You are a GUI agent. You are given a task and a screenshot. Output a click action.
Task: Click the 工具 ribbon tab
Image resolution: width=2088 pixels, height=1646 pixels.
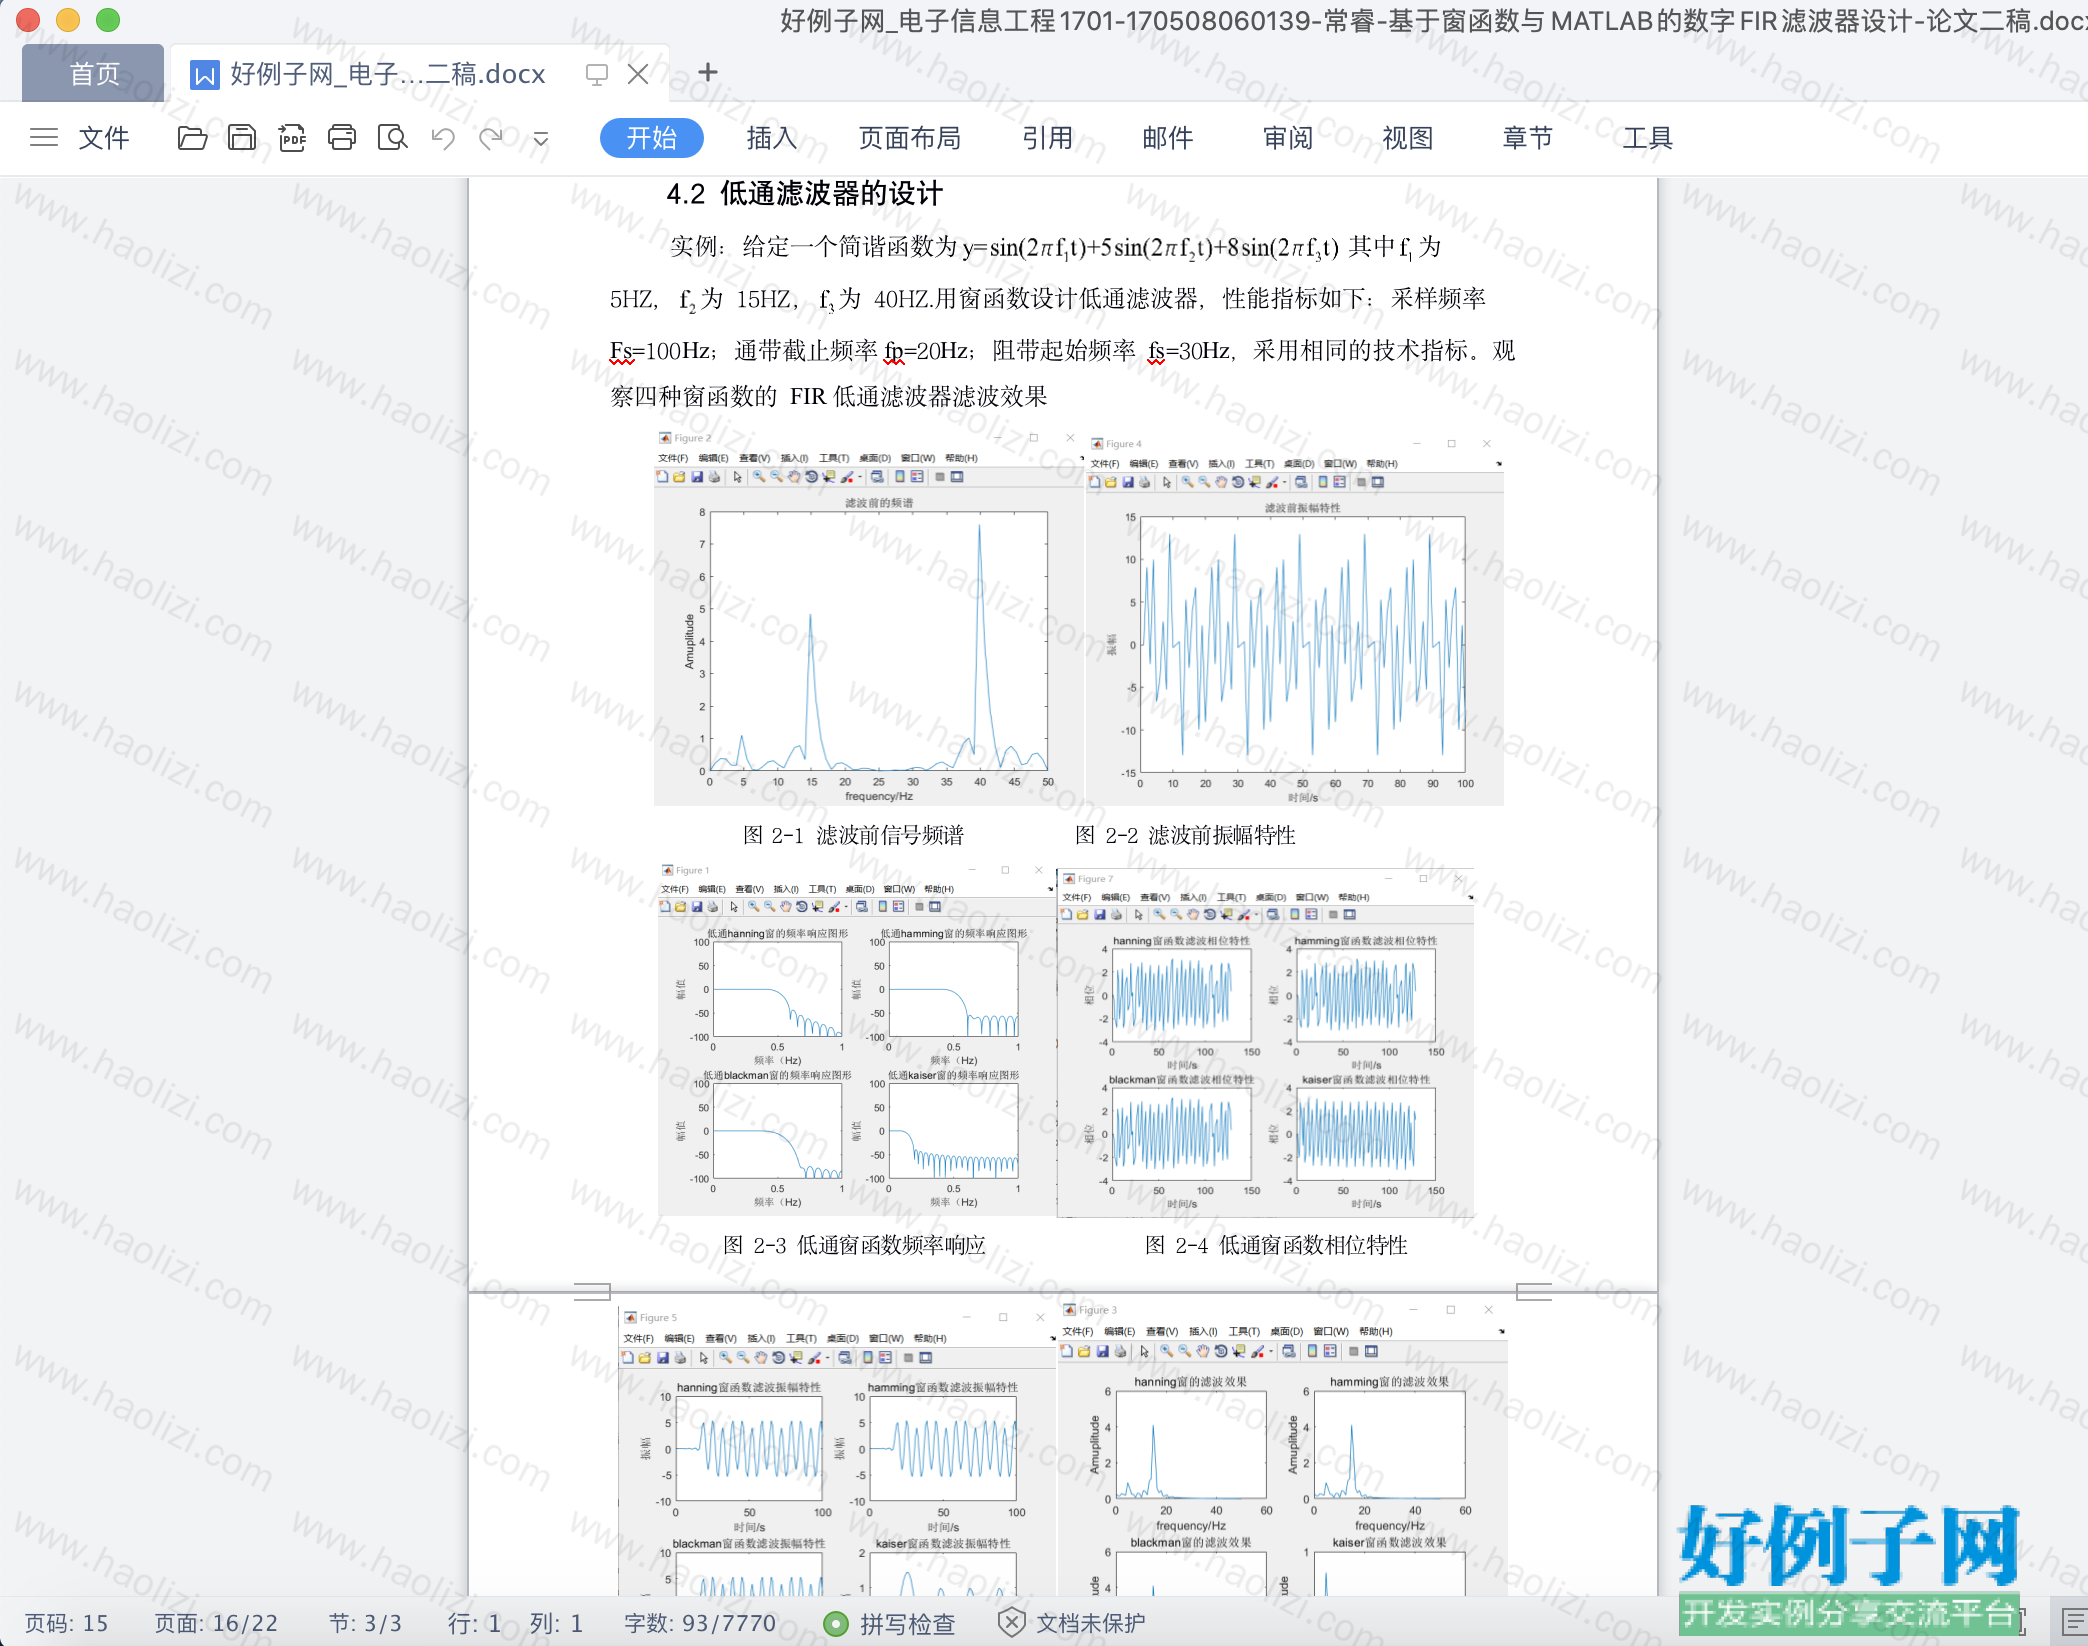(x=1648, y=138)
